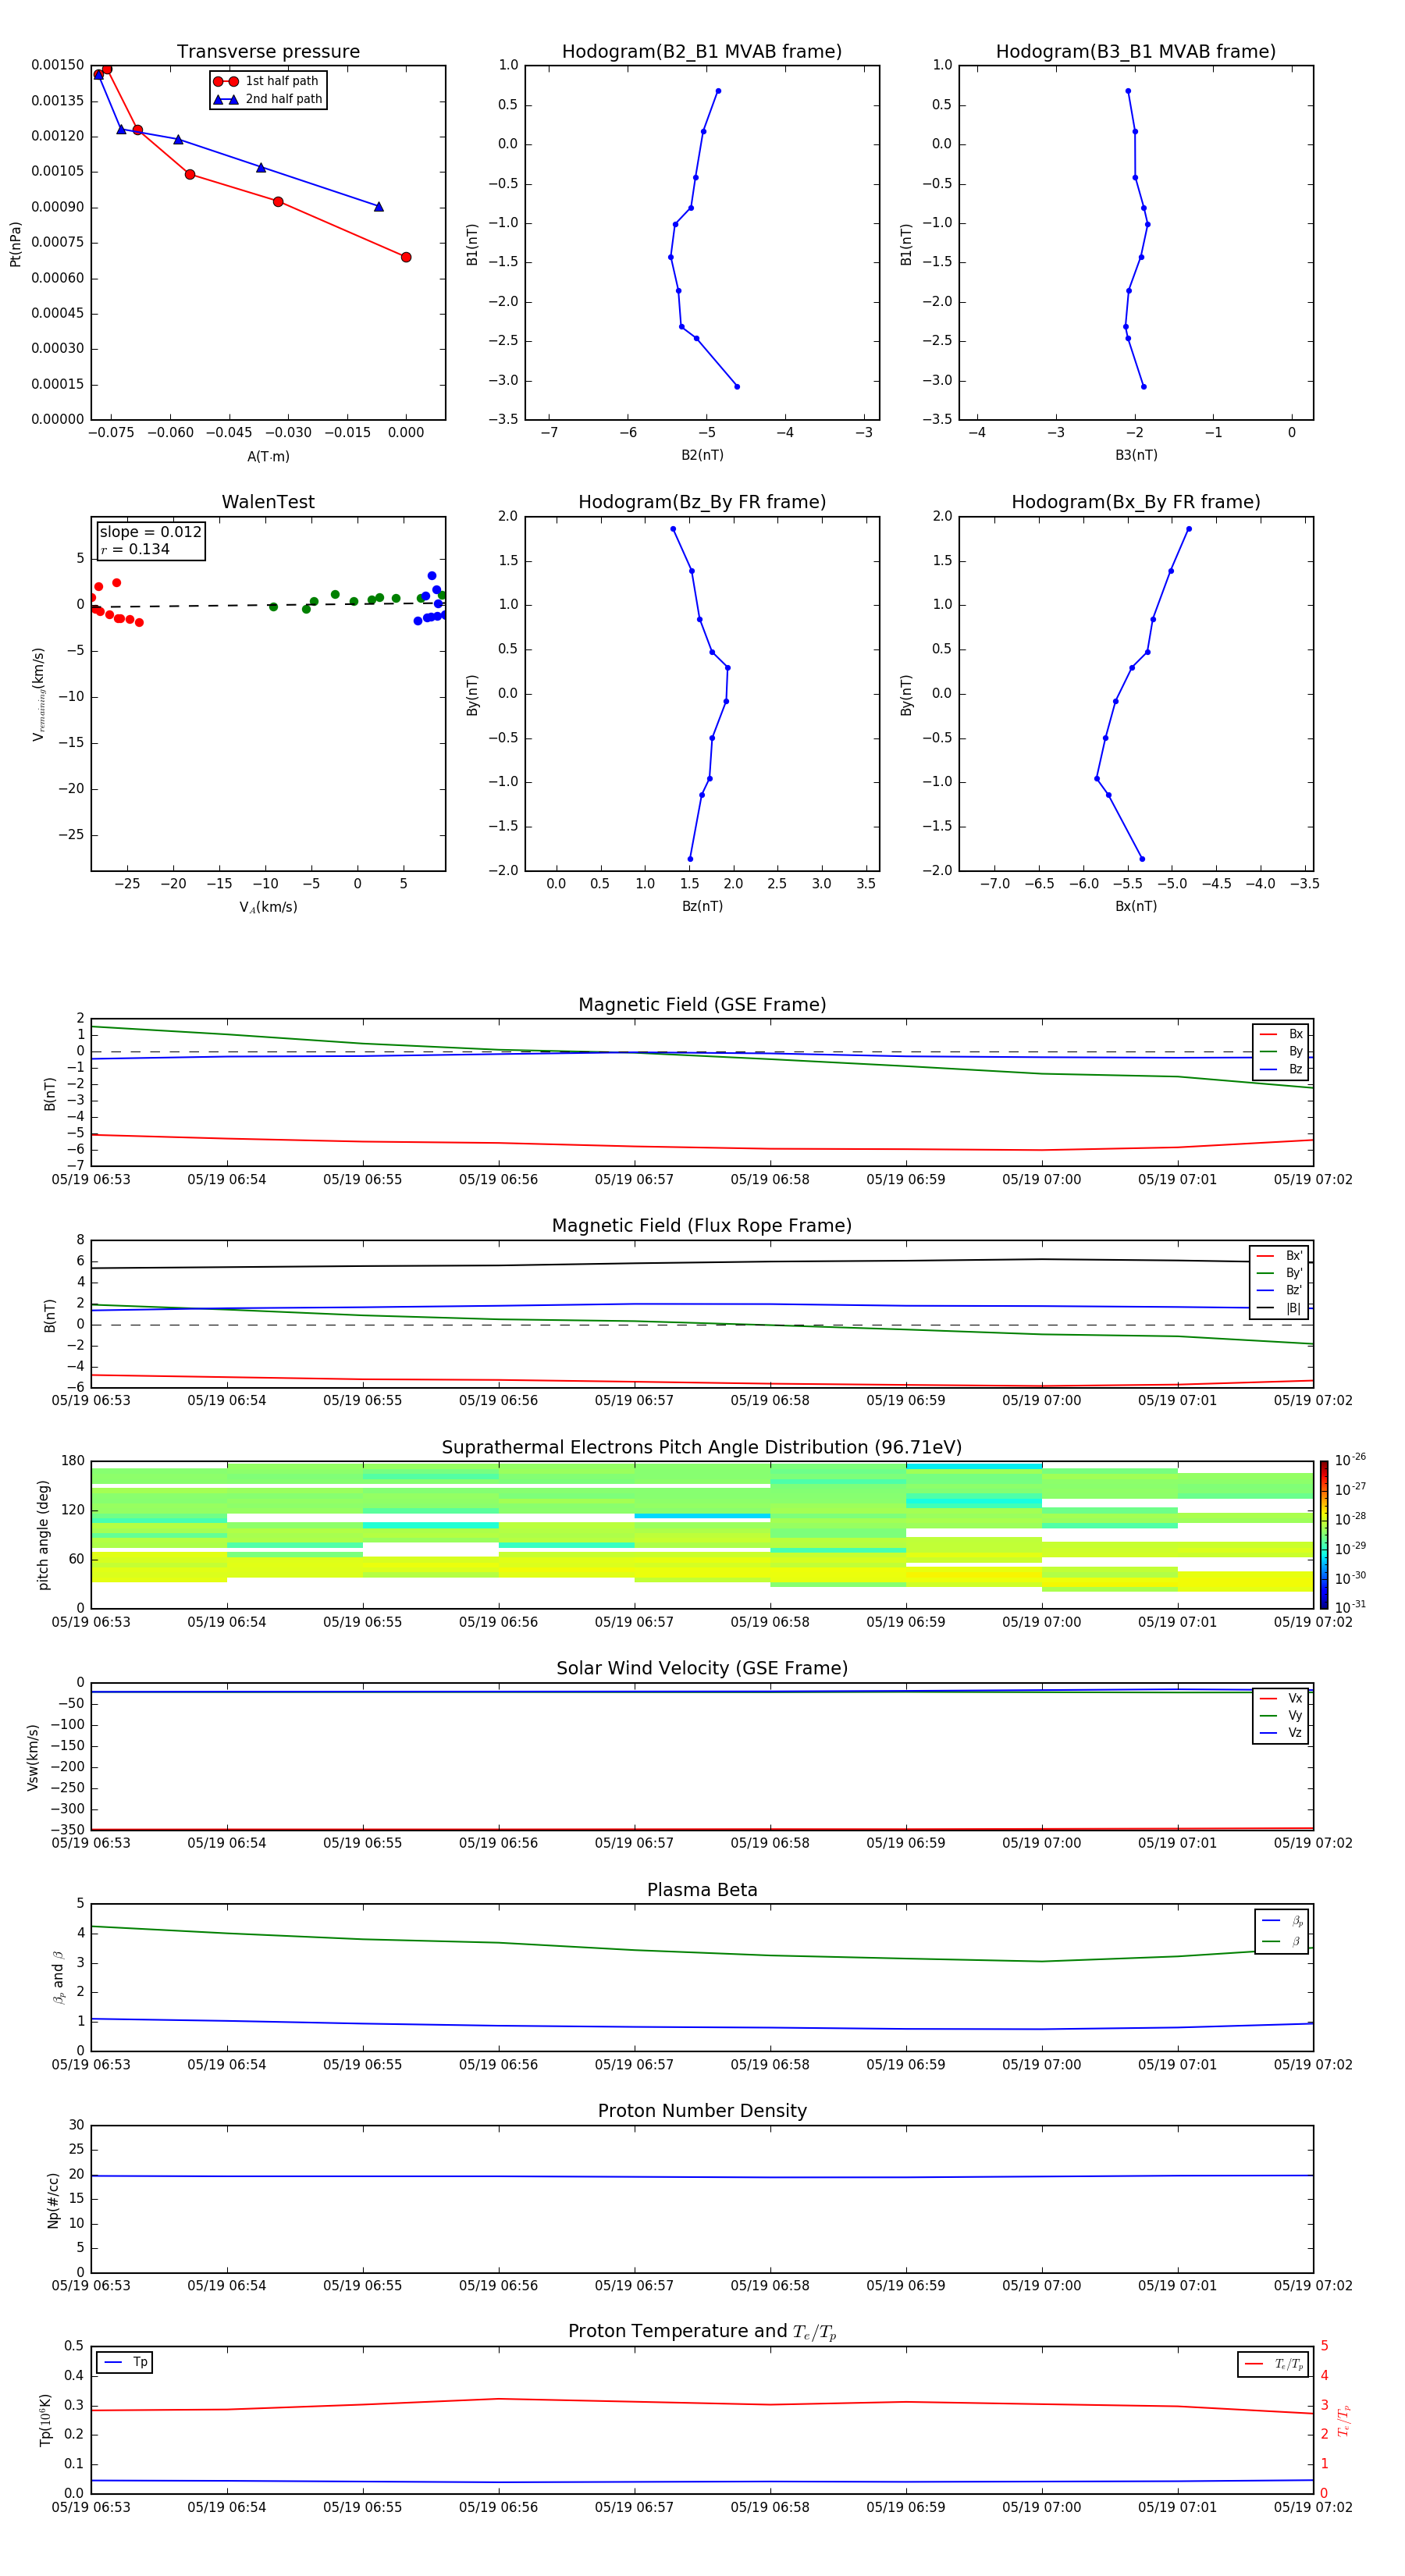Click the 'By' entry in GSE legend
The height and width of the screenshot is (2576, 1405).
pyautogui.click(x=1281, y=1051)
